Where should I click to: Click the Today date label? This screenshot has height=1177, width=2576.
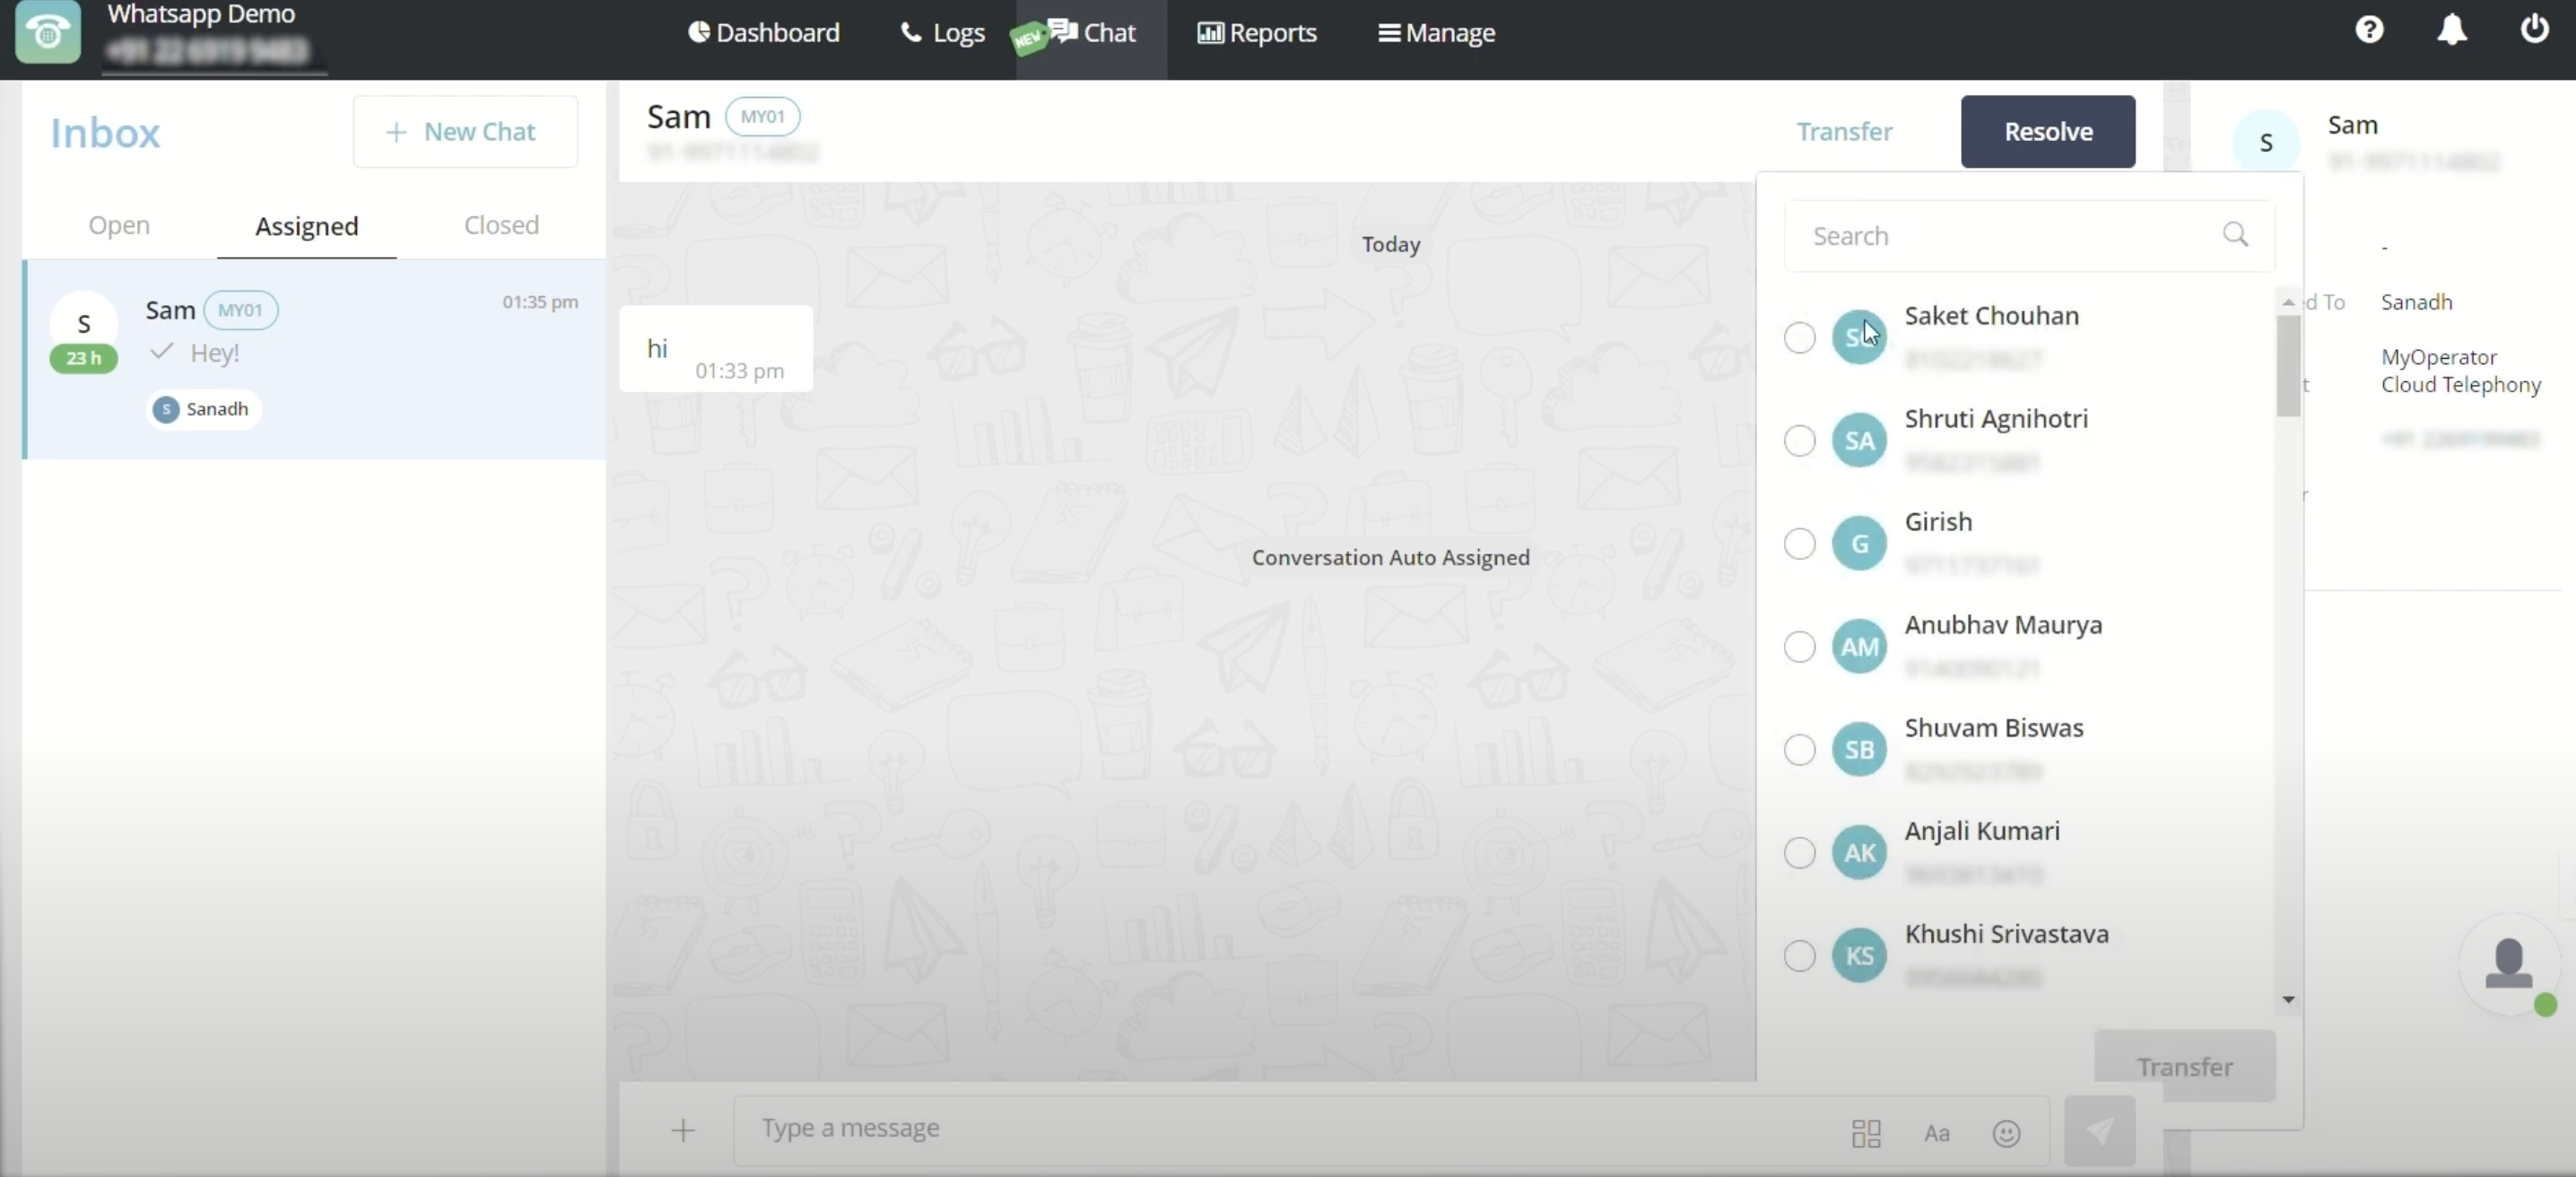coord(1390,244)
